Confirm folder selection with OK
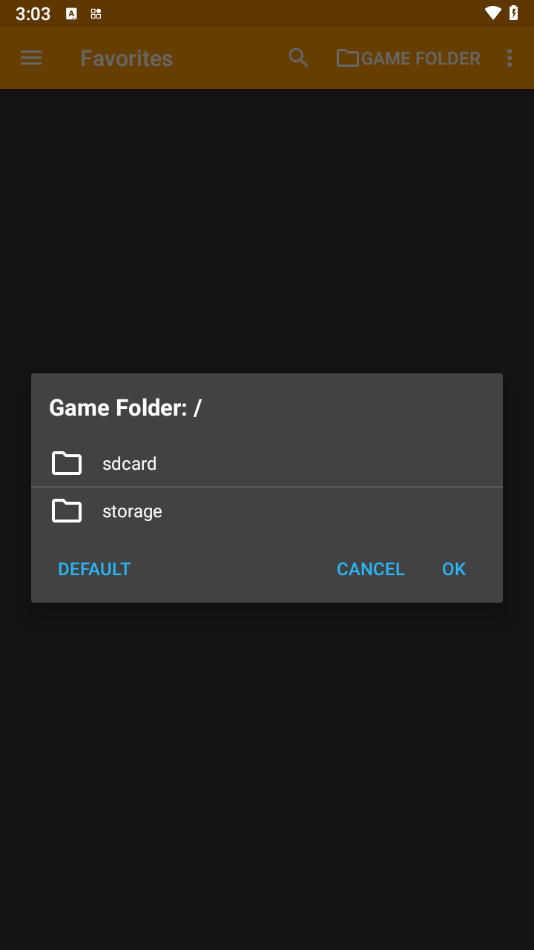The image size is (534, 950). tap(454, 569)
